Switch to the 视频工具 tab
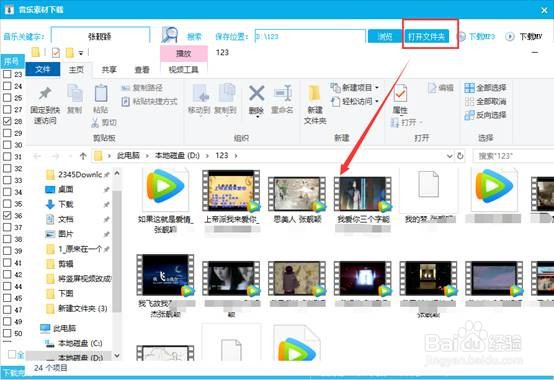This screenshot has height=380, width=554. coord(184,70)
